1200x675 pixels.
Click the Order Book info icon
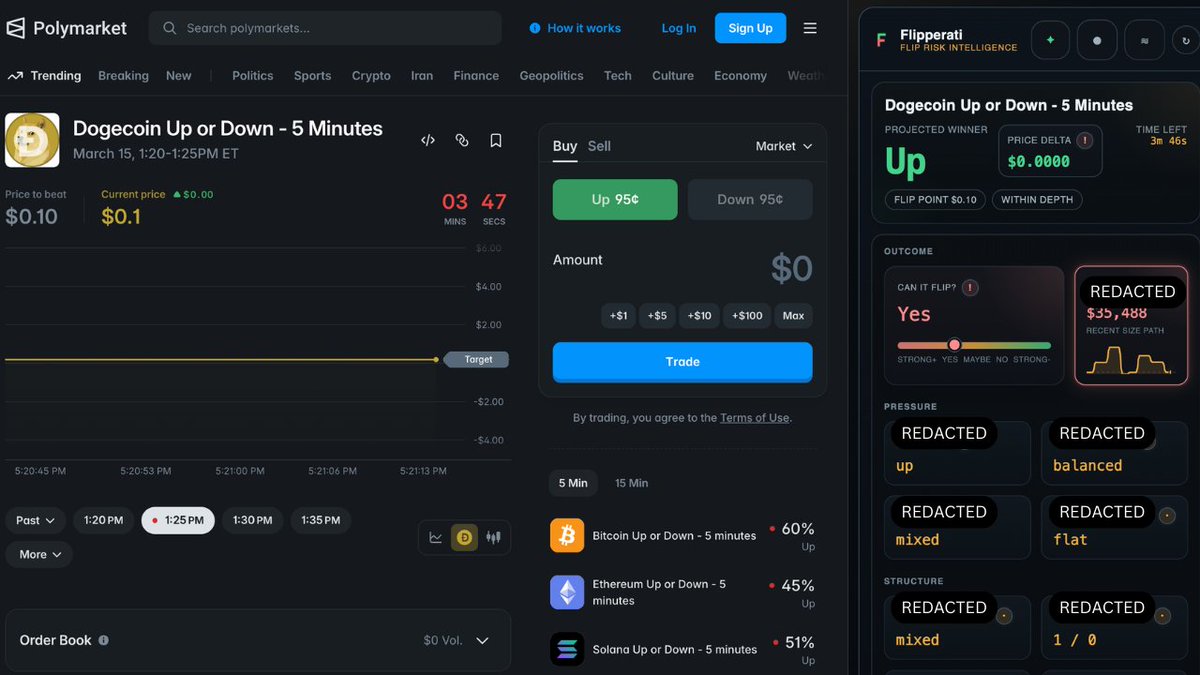click(x=104, y=640)
